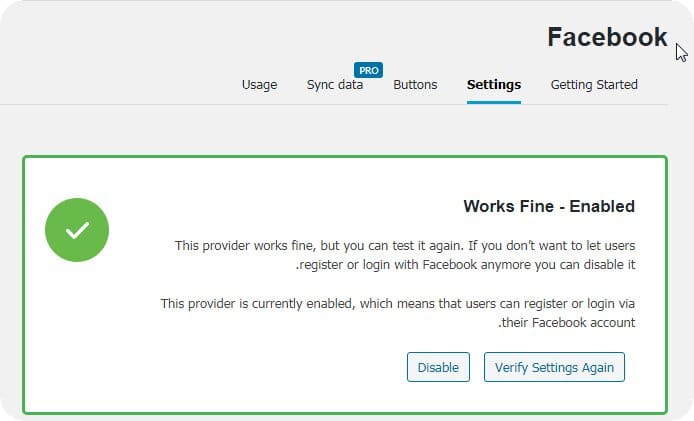Click the green checkmark status icon

coord(77,230)
